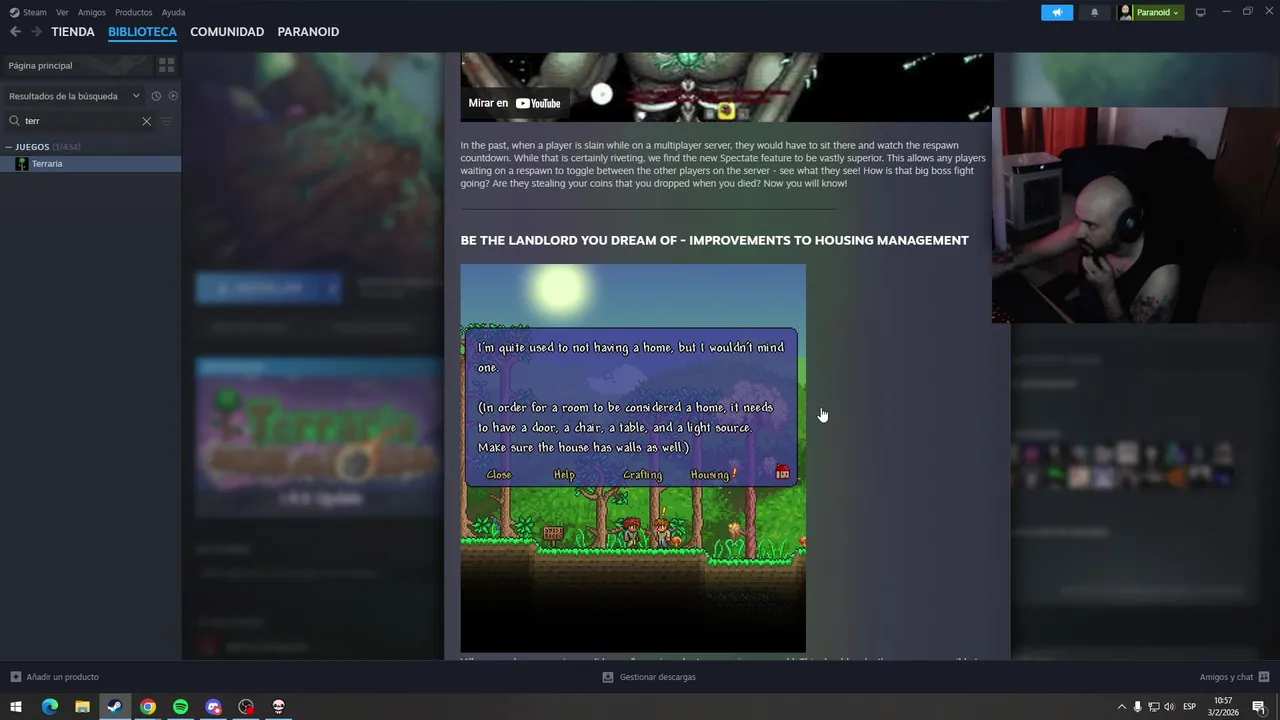This screenshot has width=1280, height=720.
Task: Open the clock showing 10:57
Action: [1223, 706]
